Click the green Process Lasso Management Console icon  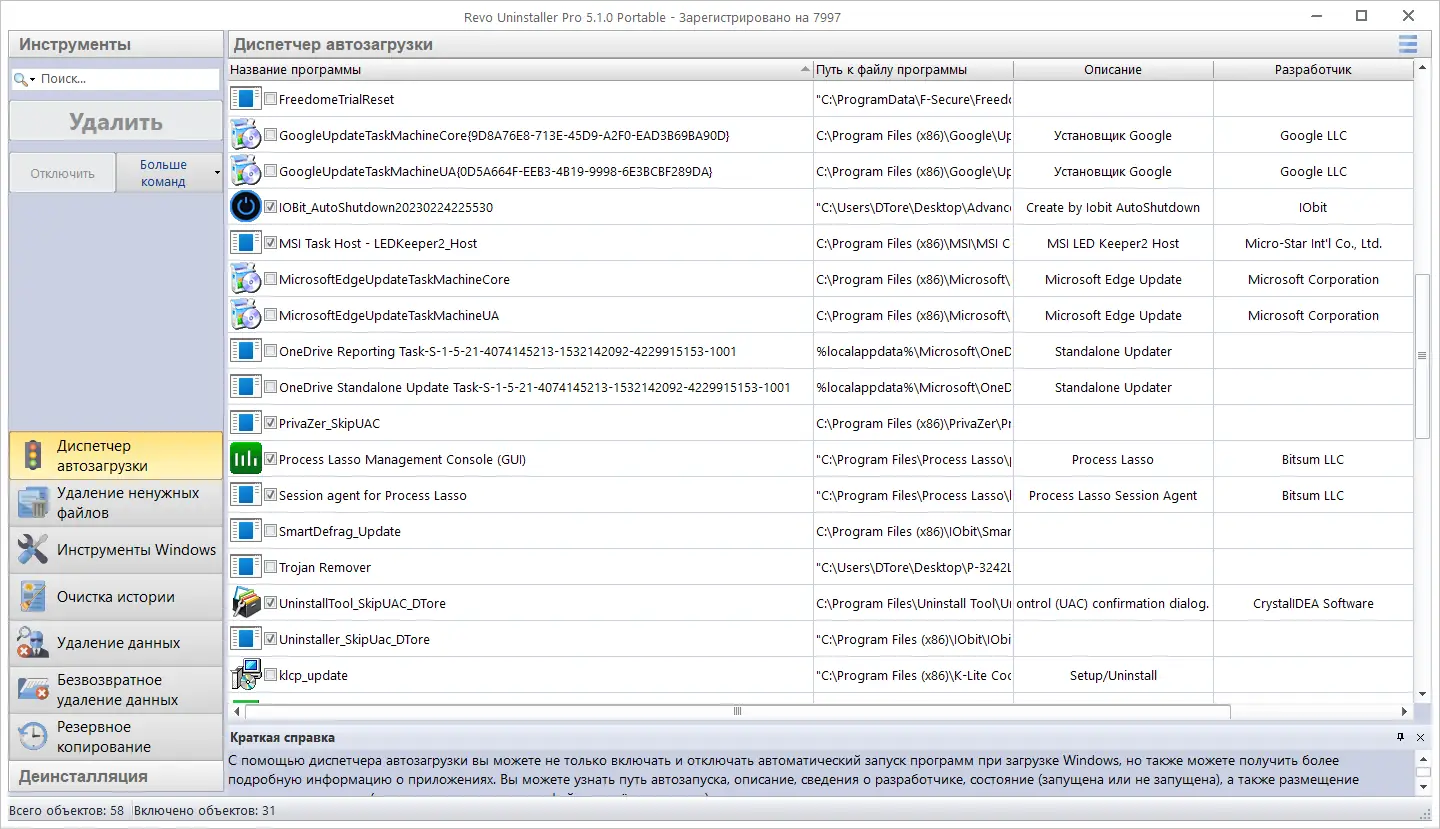[x=246, y=459]
